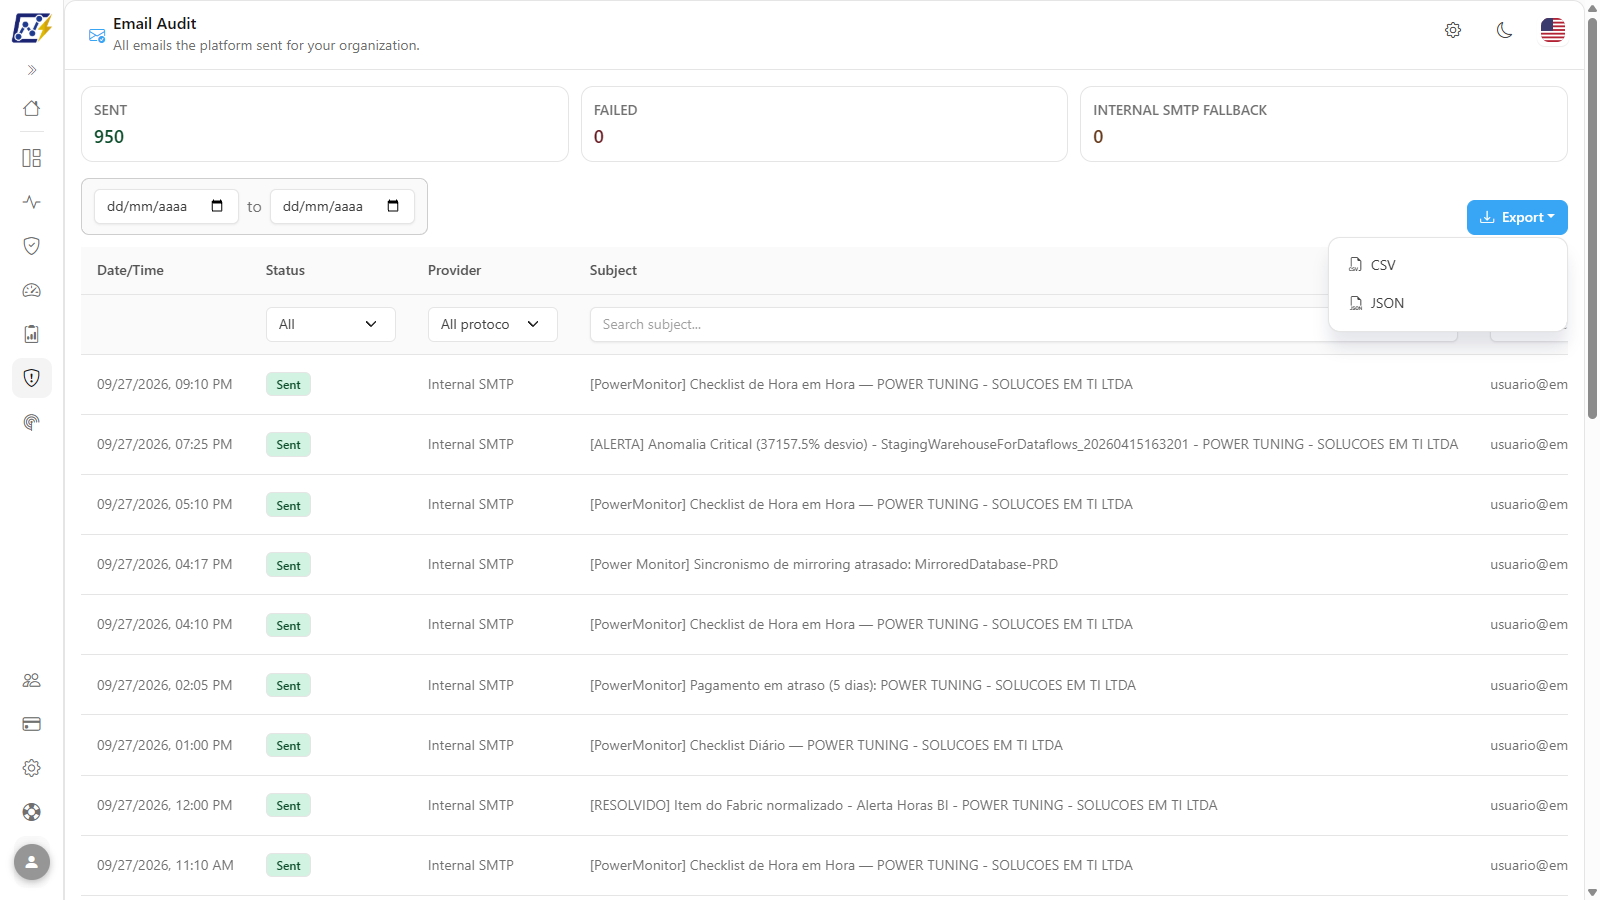Click the Date/Time column header
The width and height of the screenshot is (1600, 900).
[x=130, y=271]
